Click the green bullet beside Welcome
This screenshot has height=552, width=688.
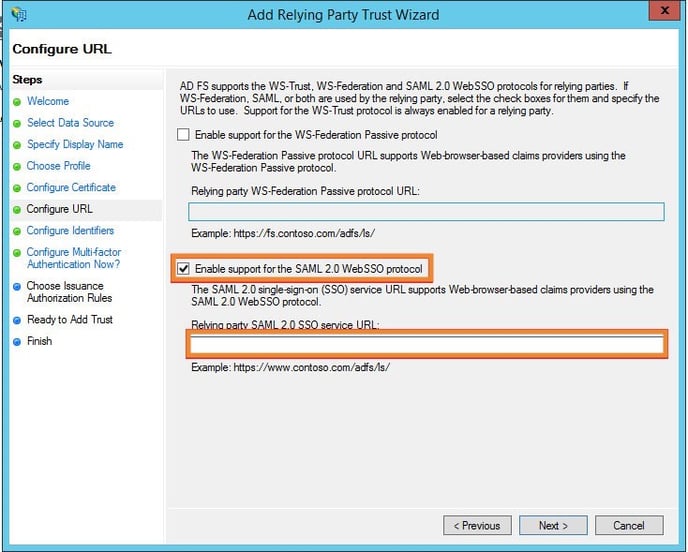pyautogui.click(x=17, y=102)
